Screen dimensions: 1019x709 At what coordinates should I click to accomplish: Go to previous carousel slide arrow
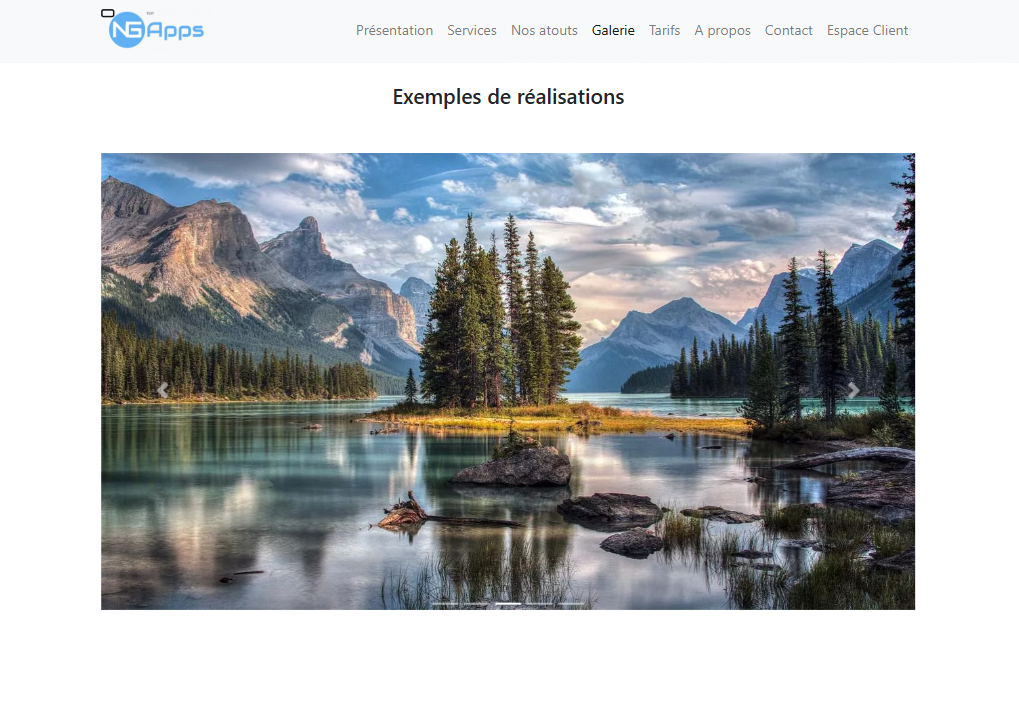162,390
